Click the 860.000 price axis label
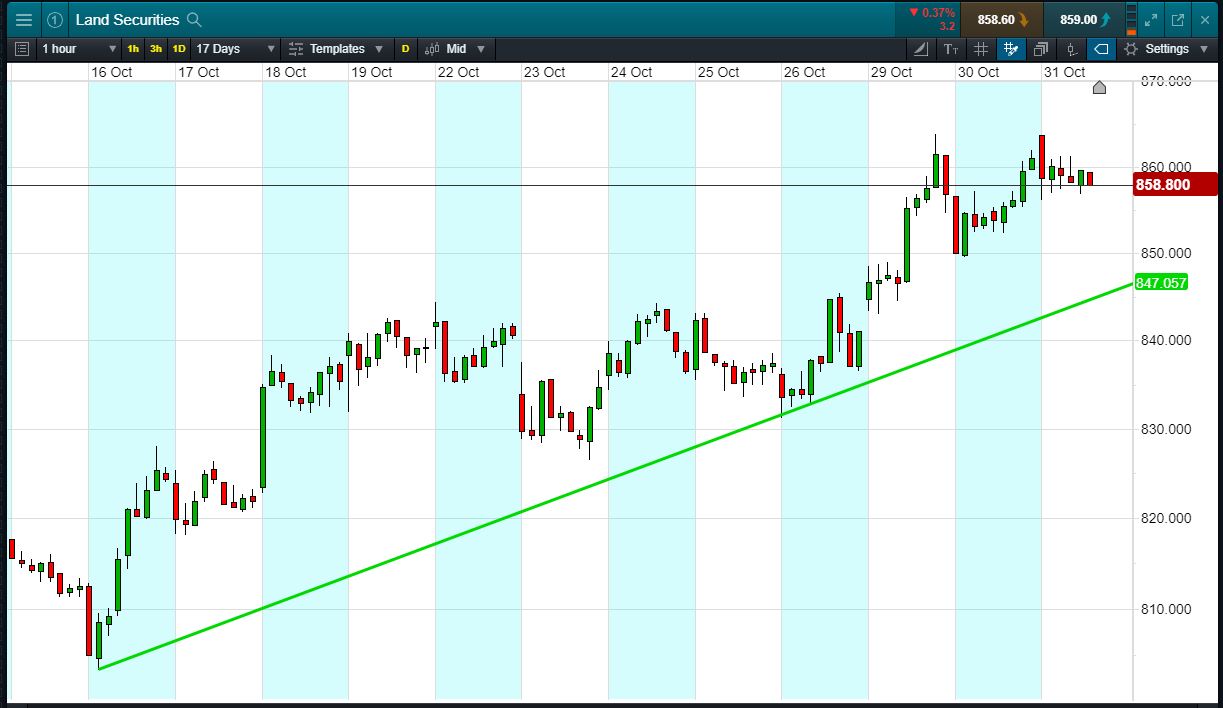The image size is (1223, 708). (1166, 166)
